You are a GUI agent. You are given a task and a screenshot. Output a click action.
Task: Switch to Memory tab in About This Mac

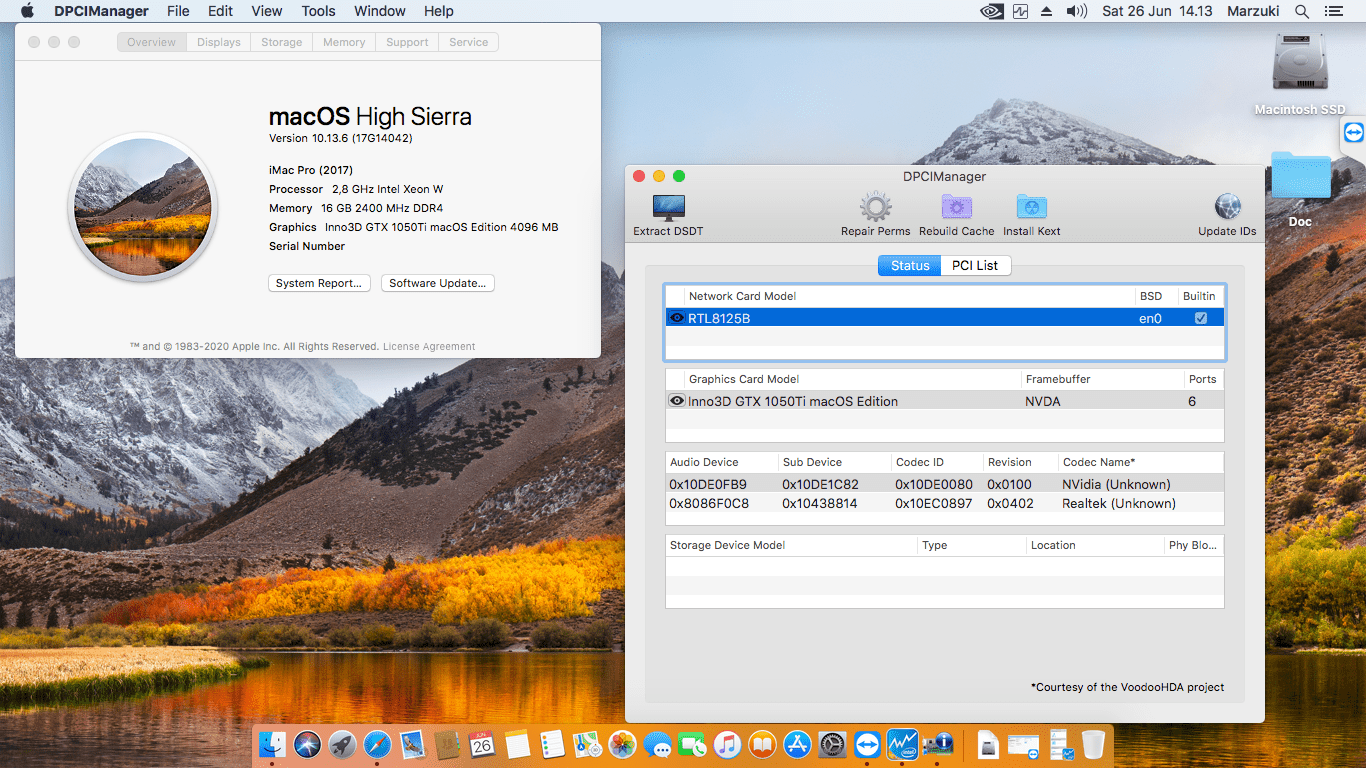pyautogui.click(x=344, y=42)
